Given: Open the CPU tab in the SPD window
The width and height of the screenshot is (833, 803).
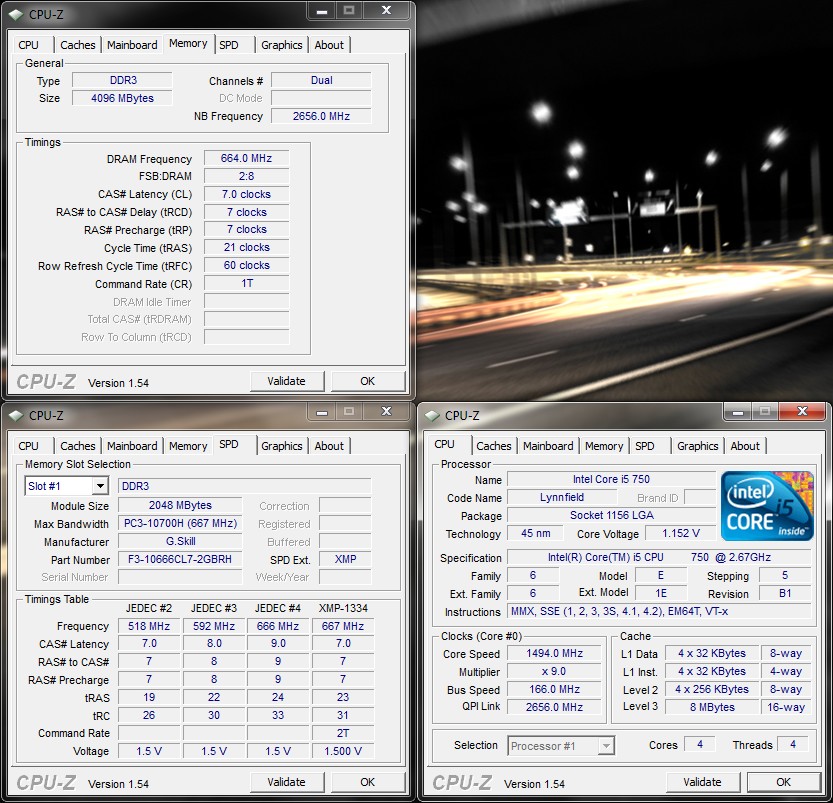Looking at the screenshot, I should (29, 446).
